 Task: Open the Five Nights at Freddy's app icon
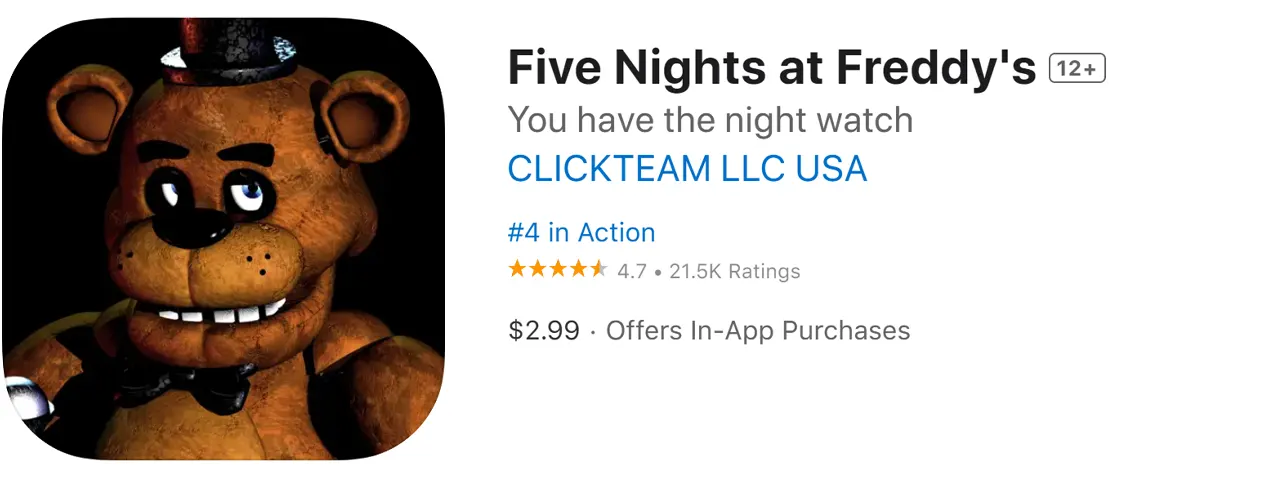point(223,238)
